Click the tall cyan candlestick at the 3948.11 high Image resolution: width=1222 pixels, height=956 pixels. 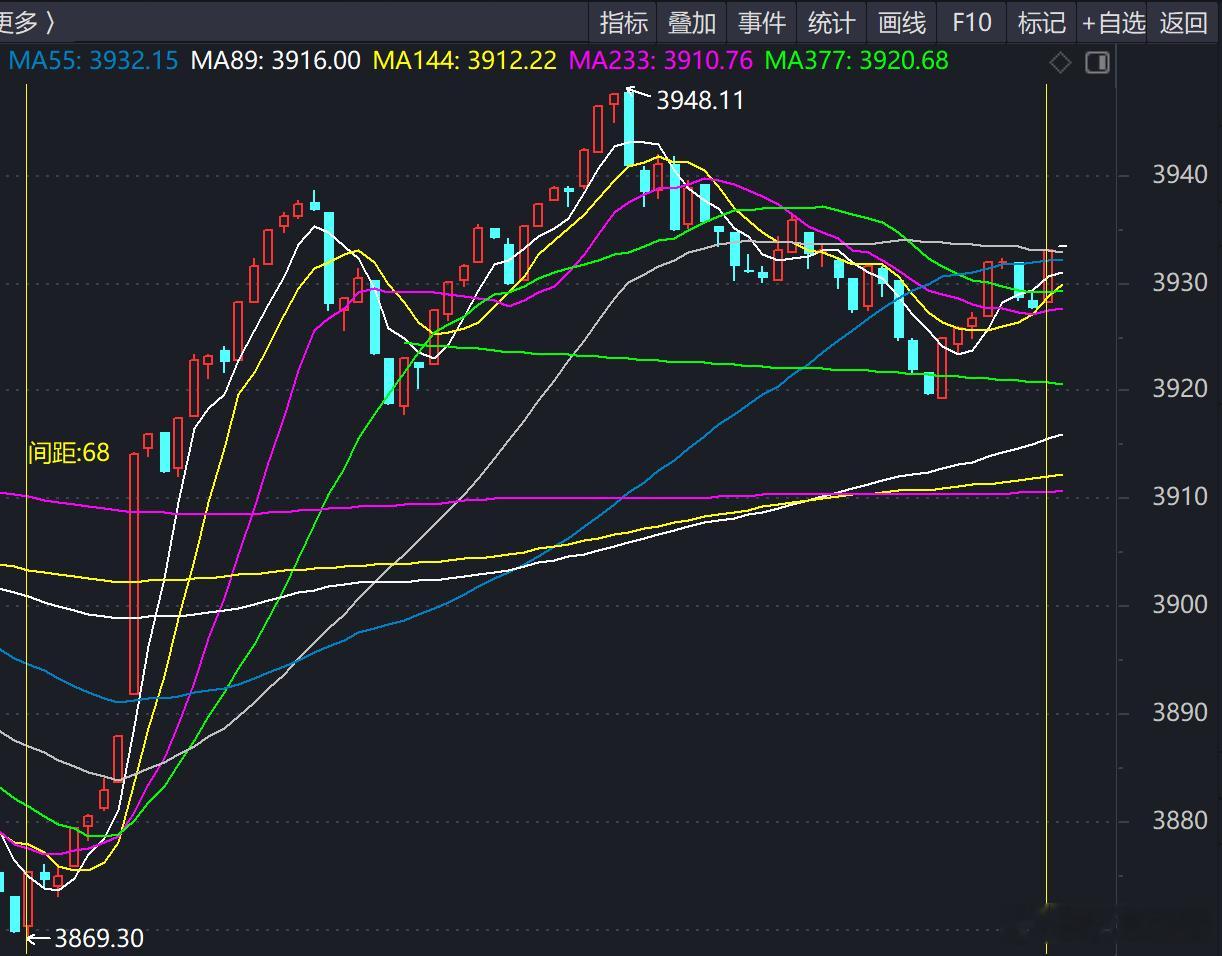click(629, 128)
